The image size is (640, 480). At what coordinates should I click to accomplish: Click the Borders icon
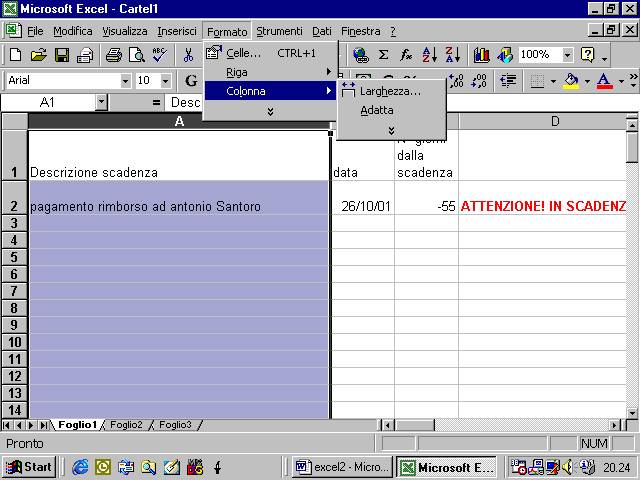coord(537,81)
